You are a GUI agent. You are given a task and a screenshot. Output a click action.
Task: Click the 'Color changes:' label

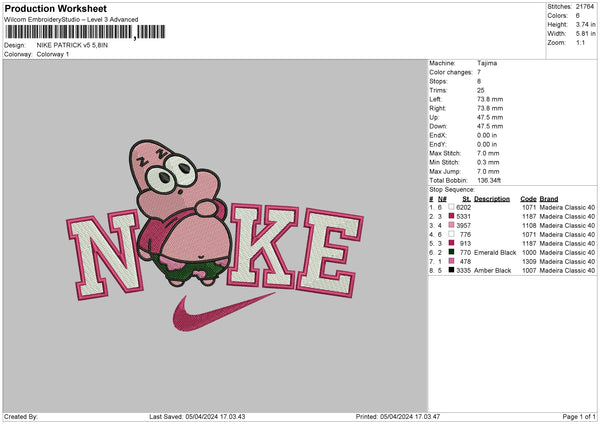[451, 72]
